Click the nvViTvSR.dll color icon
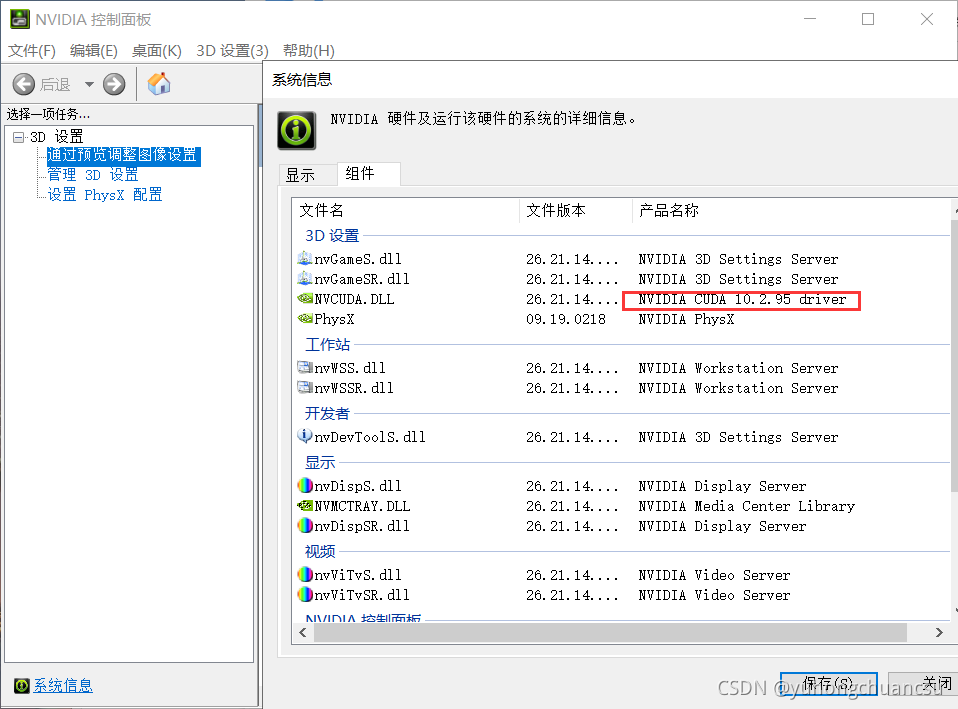The image size is (958, 709). point(304,595)
